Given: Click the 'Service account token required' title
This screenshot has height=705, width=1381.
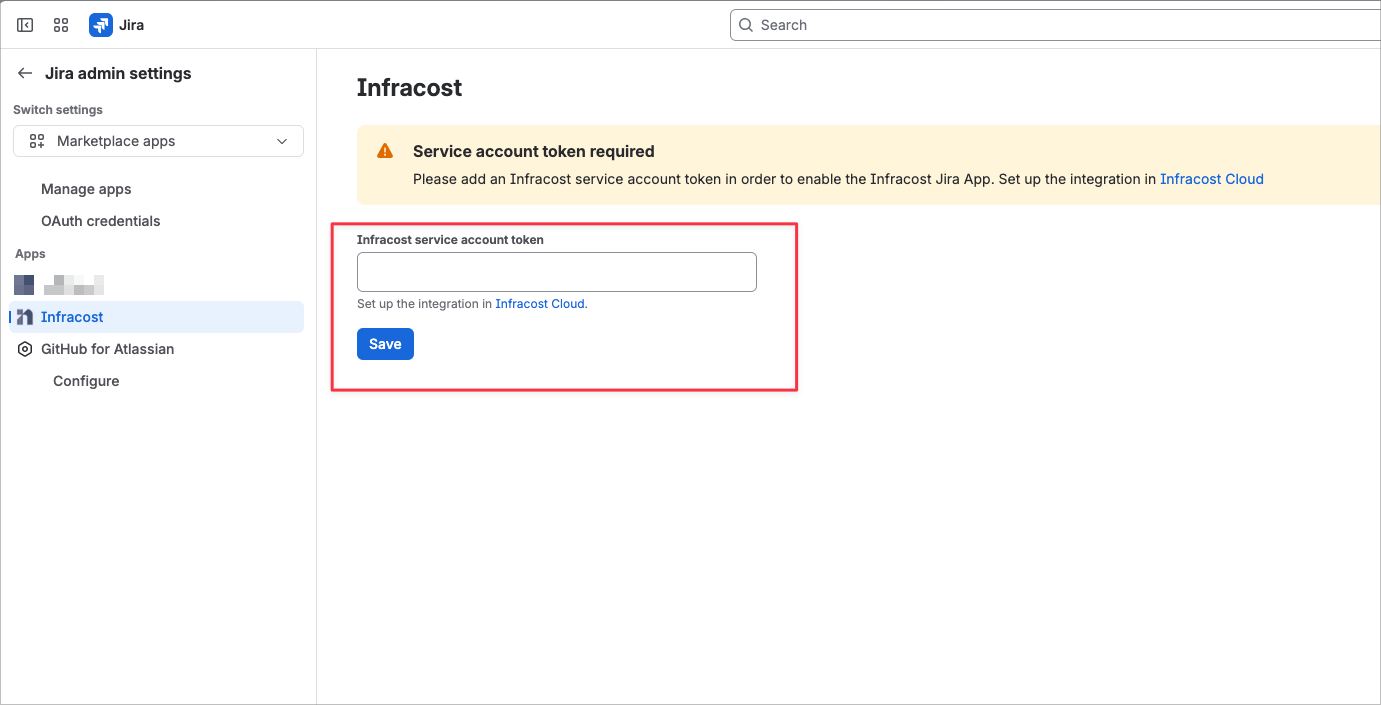Looking at the screenshot, I should pos(534,152).
